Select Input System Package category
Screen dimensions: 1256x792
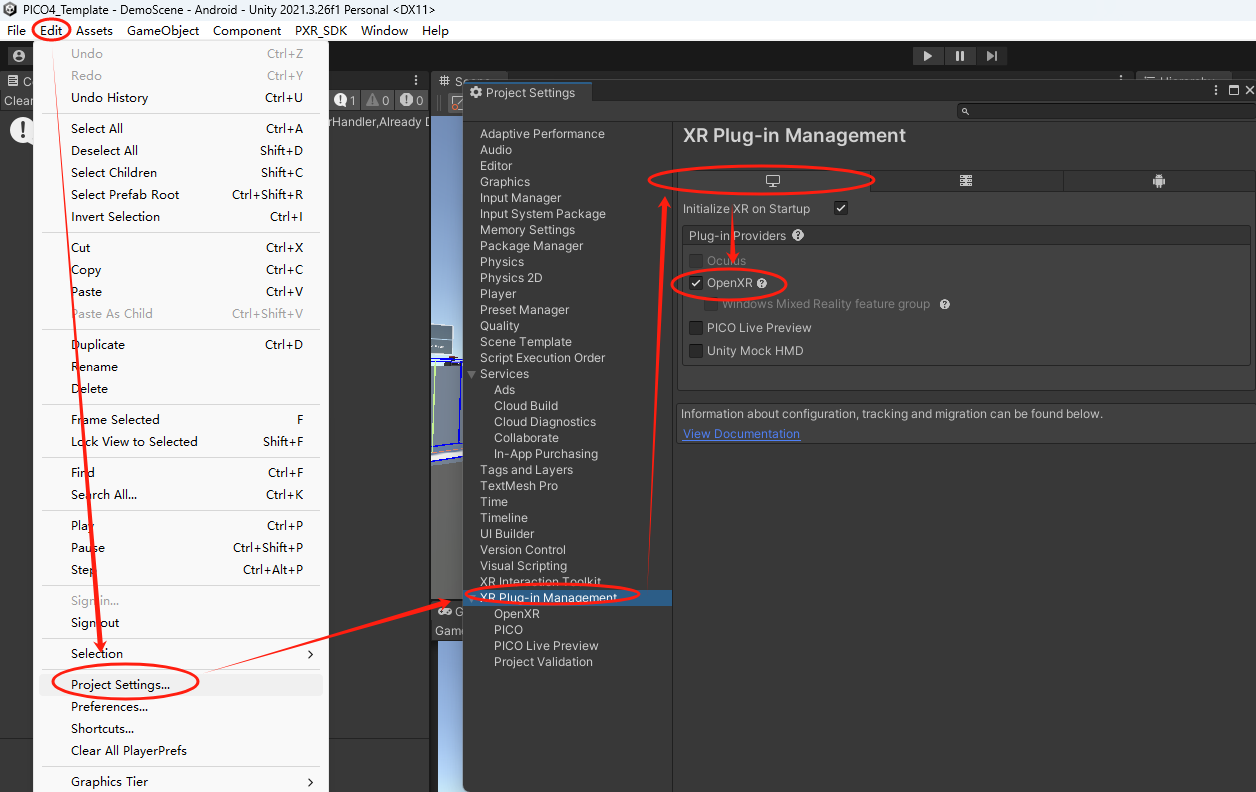542,214
